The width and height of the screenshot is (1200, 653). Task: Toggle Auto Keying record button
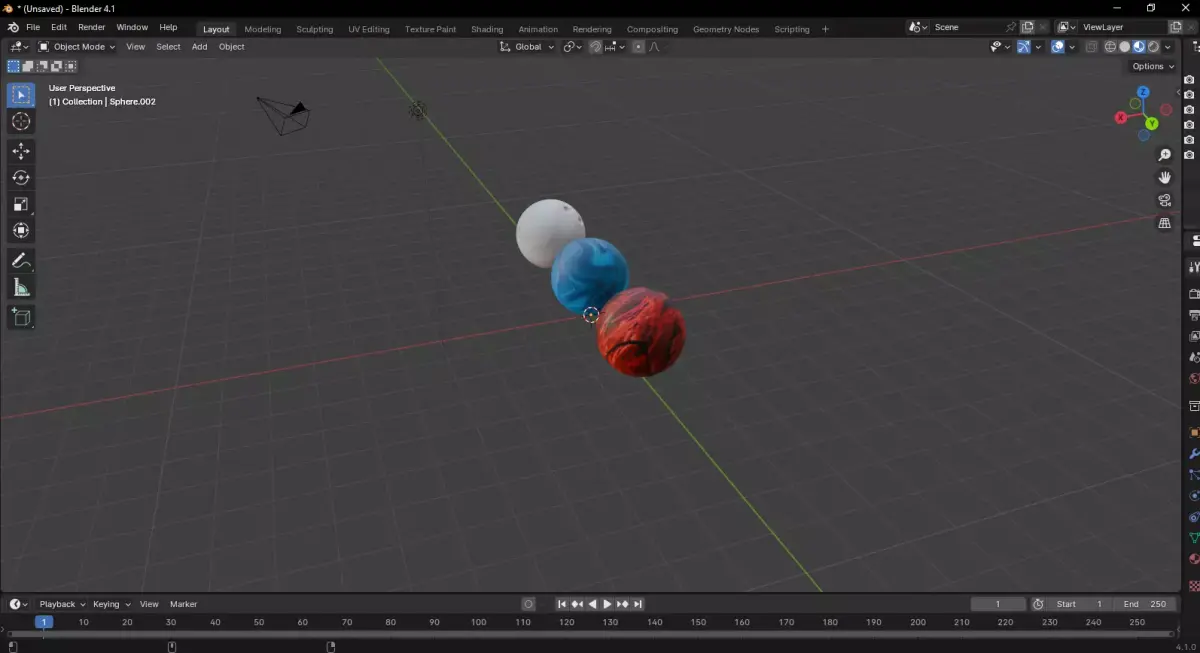(x=529, y=604)
